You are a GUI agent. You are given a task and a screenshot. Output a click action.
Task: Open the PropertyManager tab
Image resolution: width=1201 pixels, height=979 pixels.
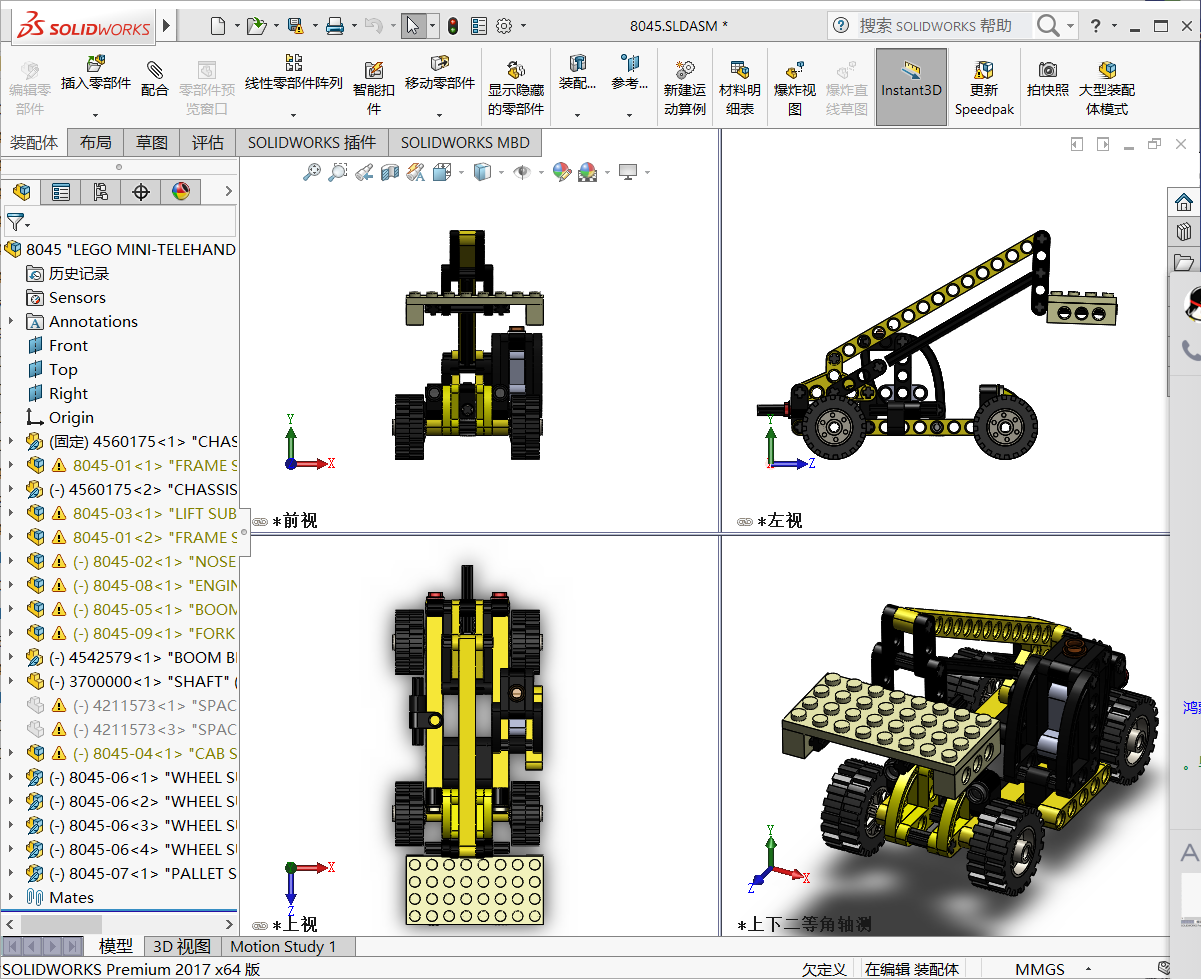tap(61, 192)
